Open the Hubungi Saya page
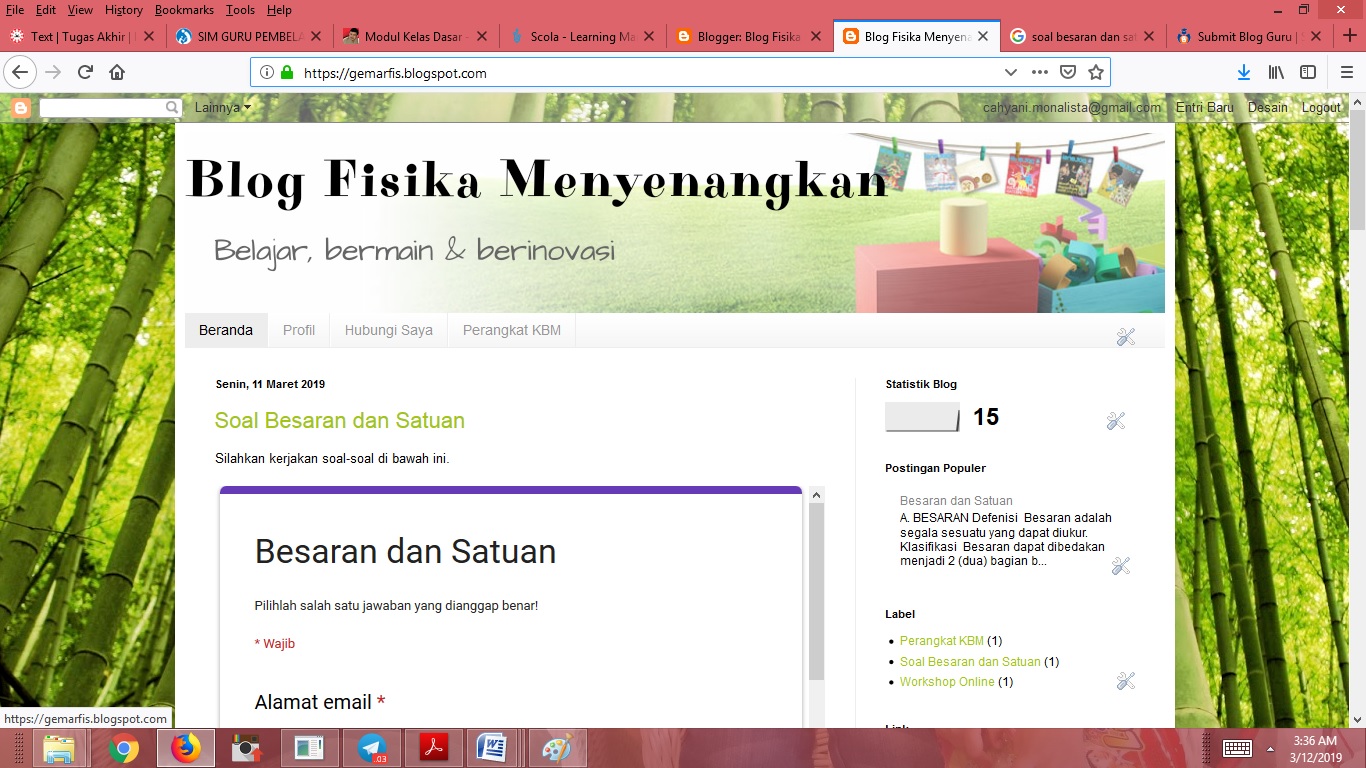Screen dimensions: 1366x768 click(x=389, y=330)
